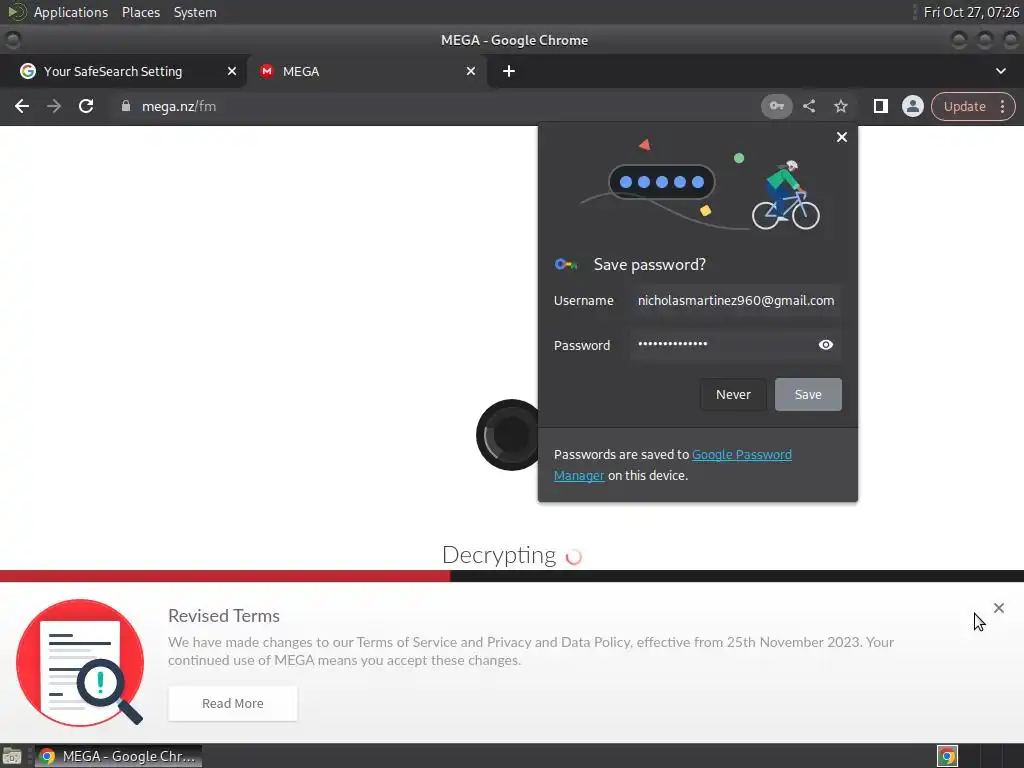Click the Chrome icon in the bottom-right tray

(947, 756)
